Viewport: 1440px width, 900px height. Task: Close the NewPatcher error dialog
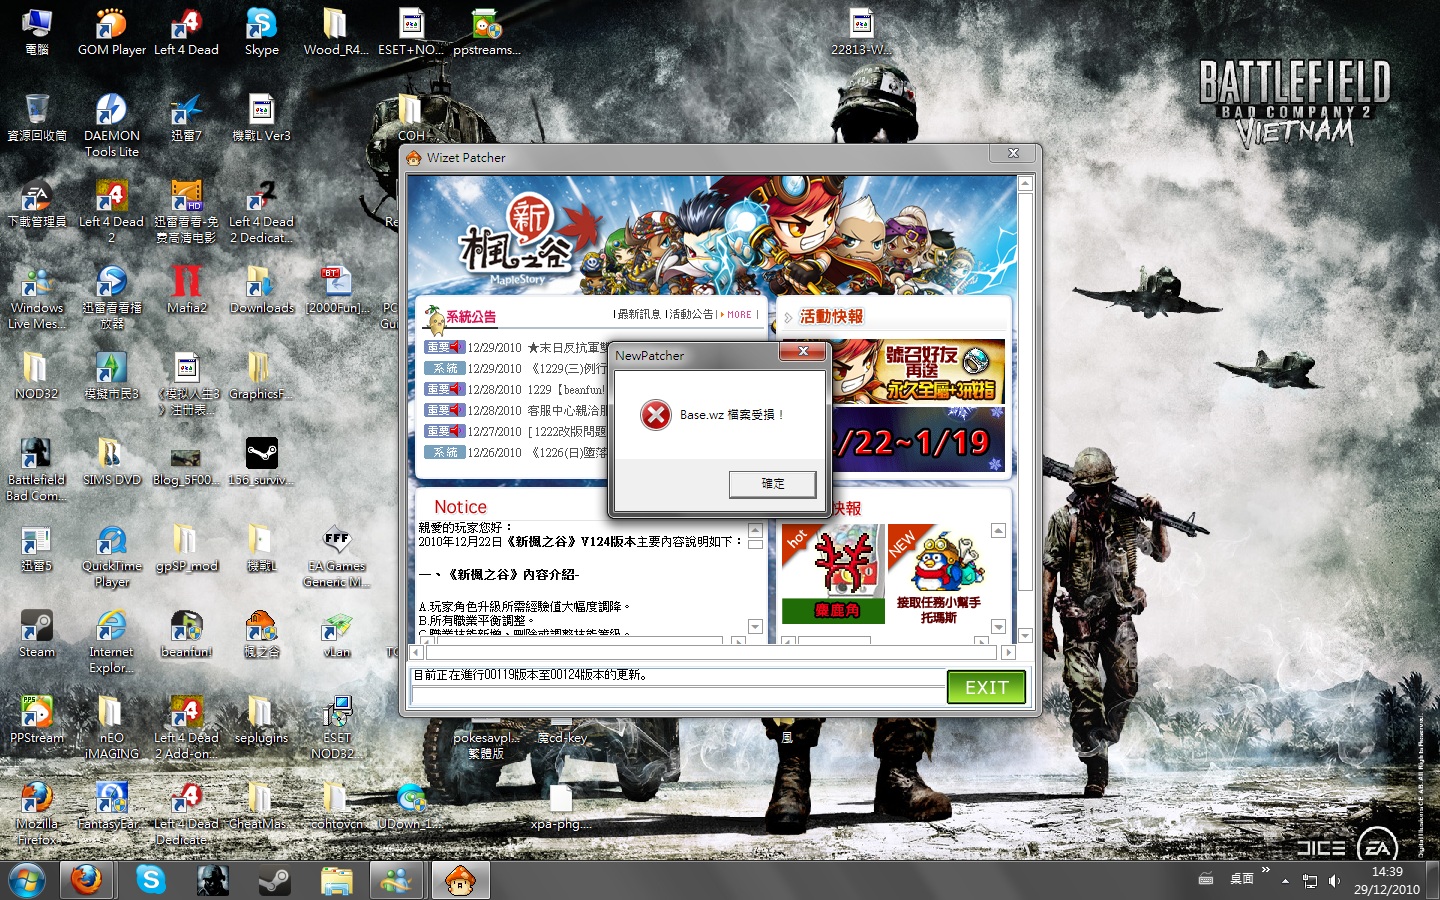(802, 351)
